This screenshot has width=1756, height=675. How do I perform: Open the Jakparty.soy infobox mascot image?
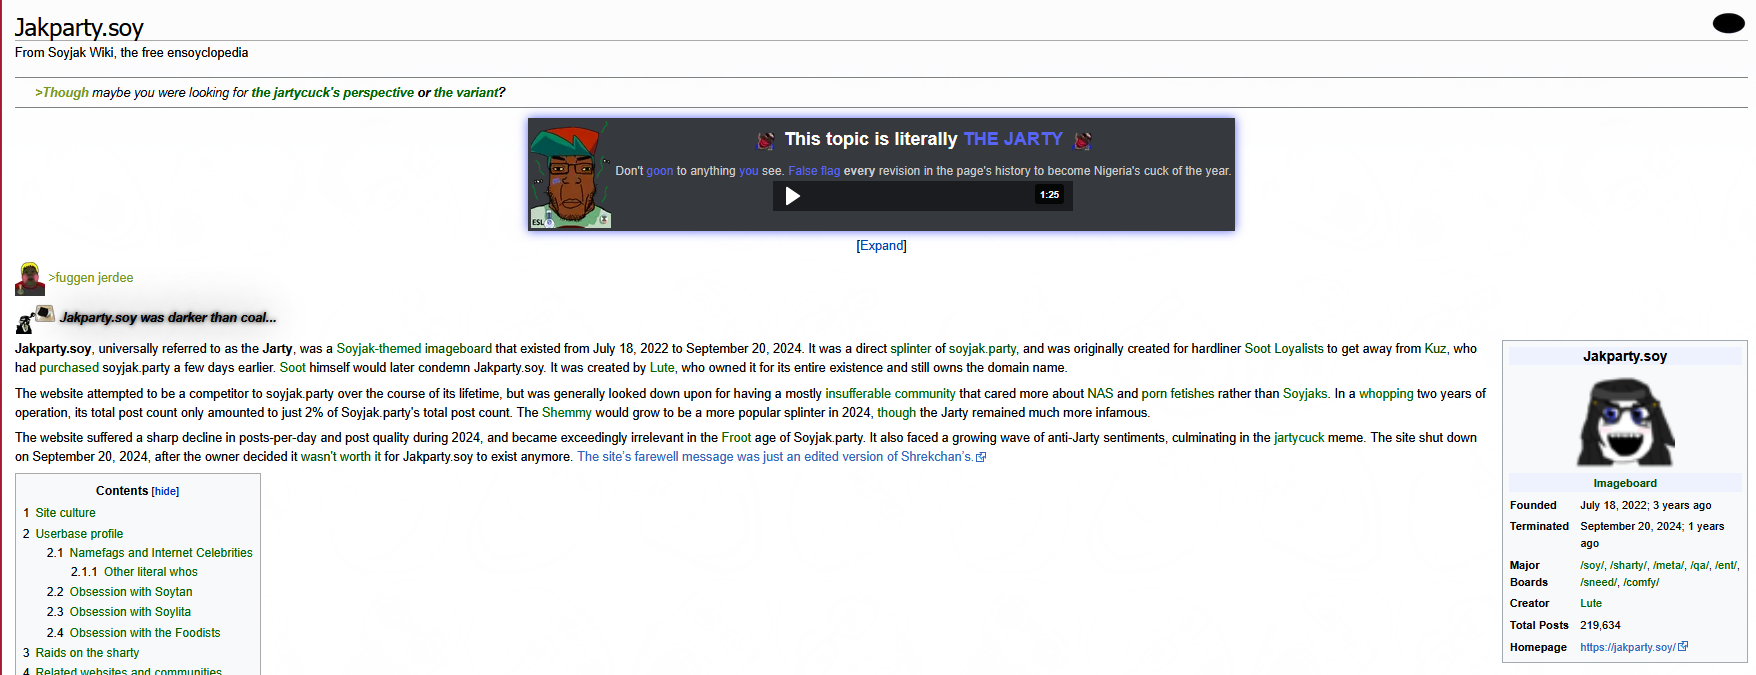point(1625,421)
